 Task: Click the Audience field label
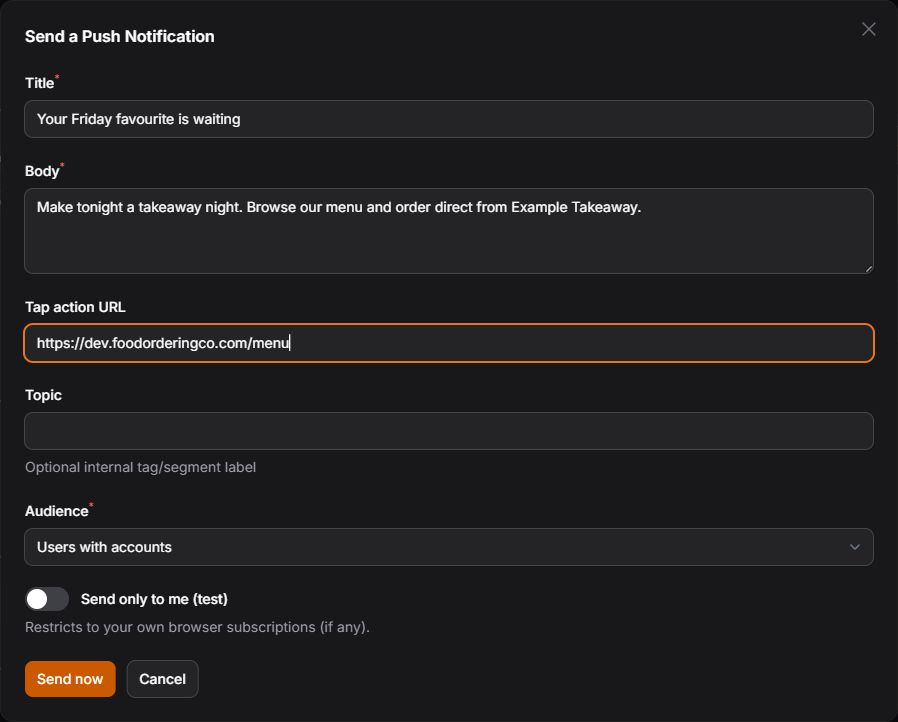click(57, 511)
